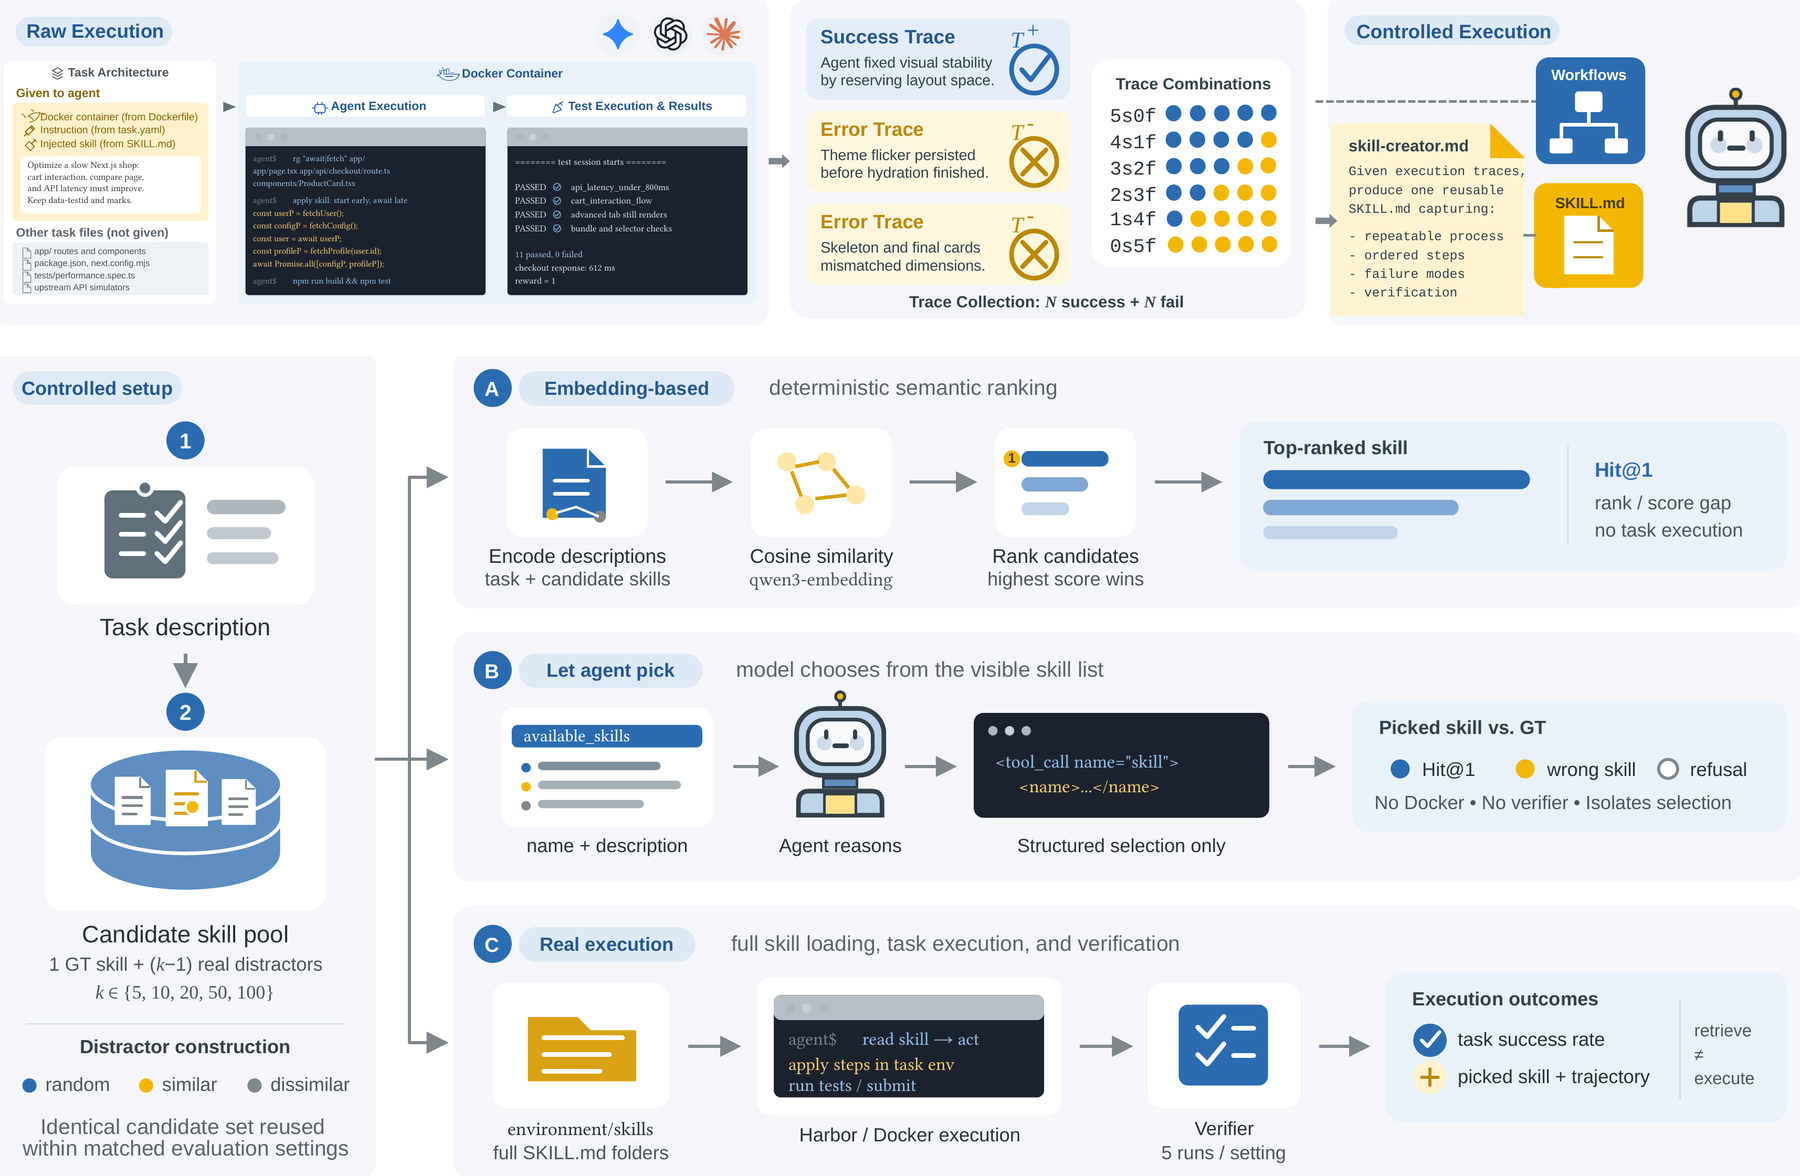Viewport: 1800px width, 1176px height.
Task: Click the skill-creator.md note title
Action: [x=1408, y=146]
